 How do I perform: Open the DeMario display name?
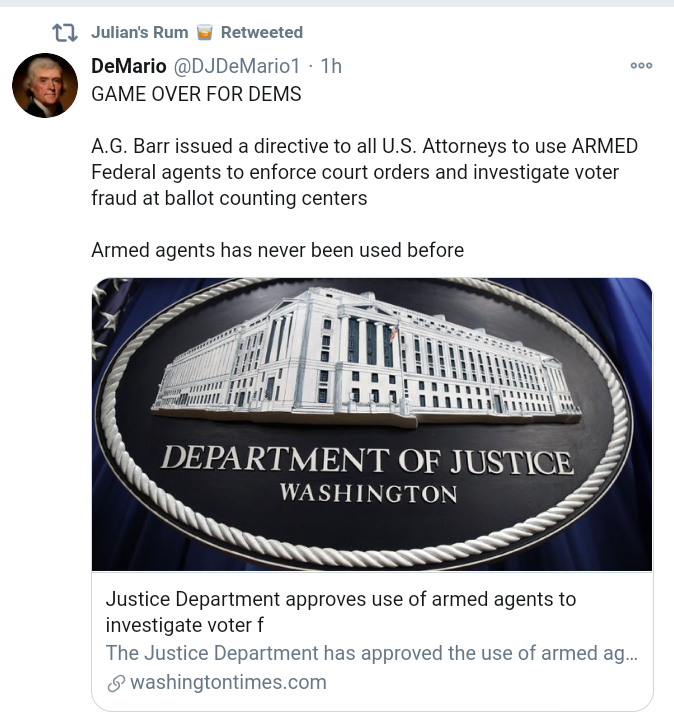(129, 66)
